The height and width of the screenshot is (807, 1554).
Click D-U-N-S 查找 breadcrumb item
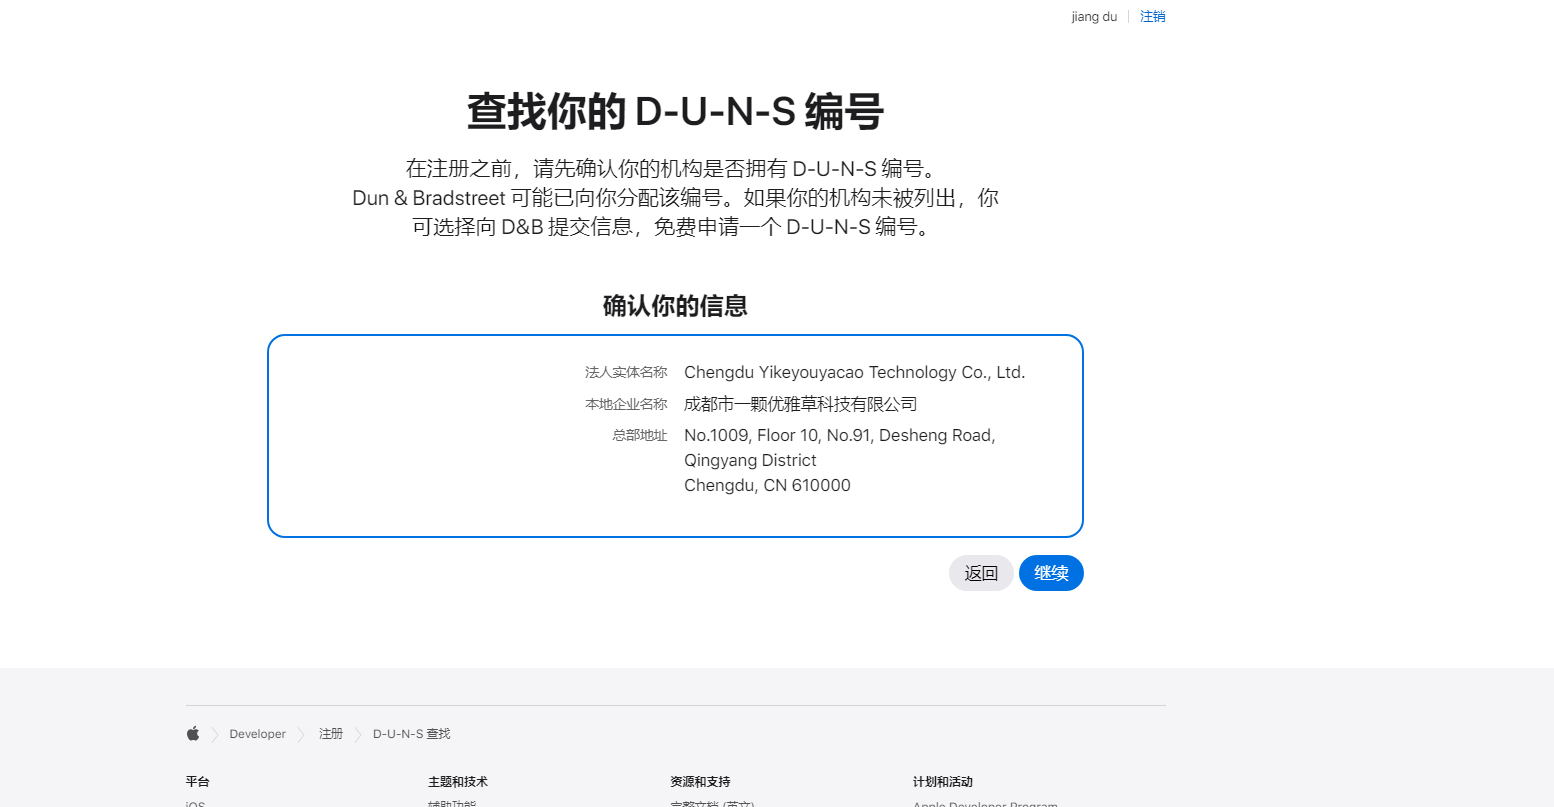(412, 734)
